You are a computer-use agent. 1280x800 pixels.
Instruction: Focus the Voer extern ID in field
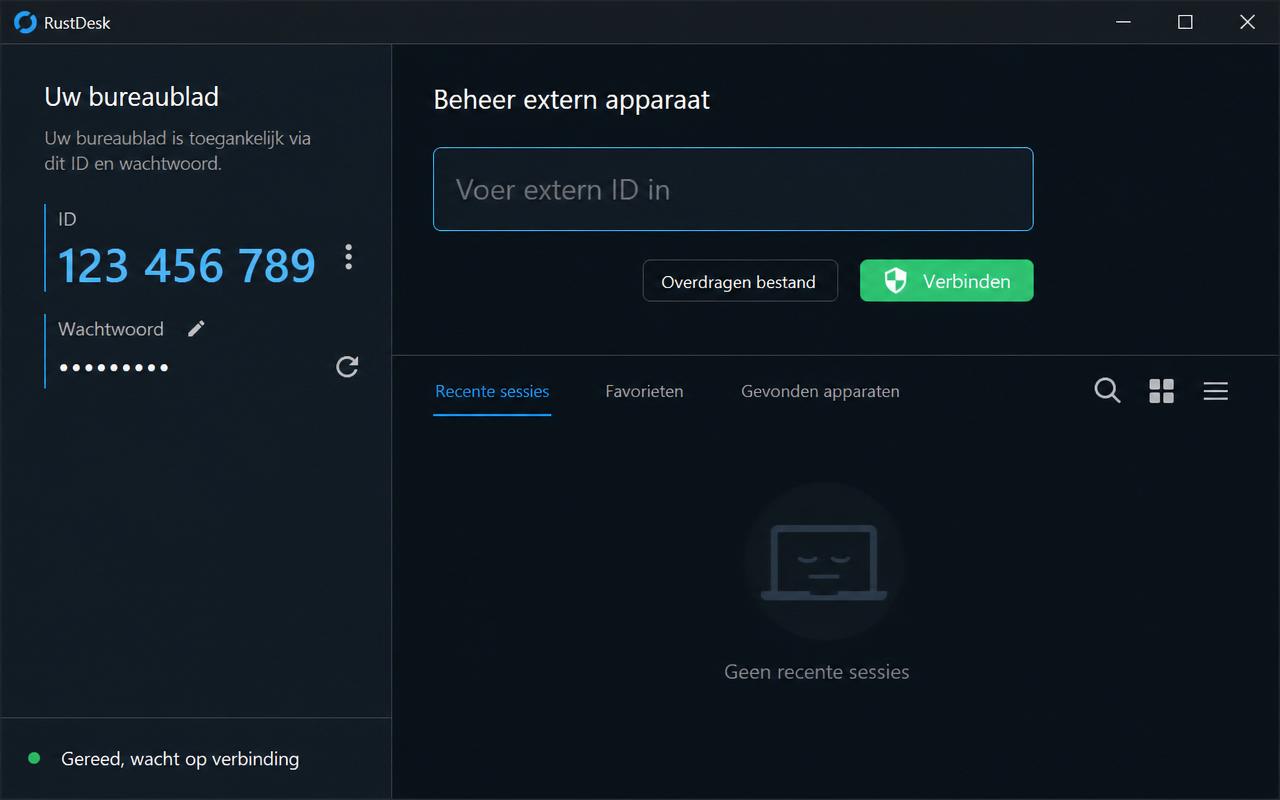click(733, 189)
